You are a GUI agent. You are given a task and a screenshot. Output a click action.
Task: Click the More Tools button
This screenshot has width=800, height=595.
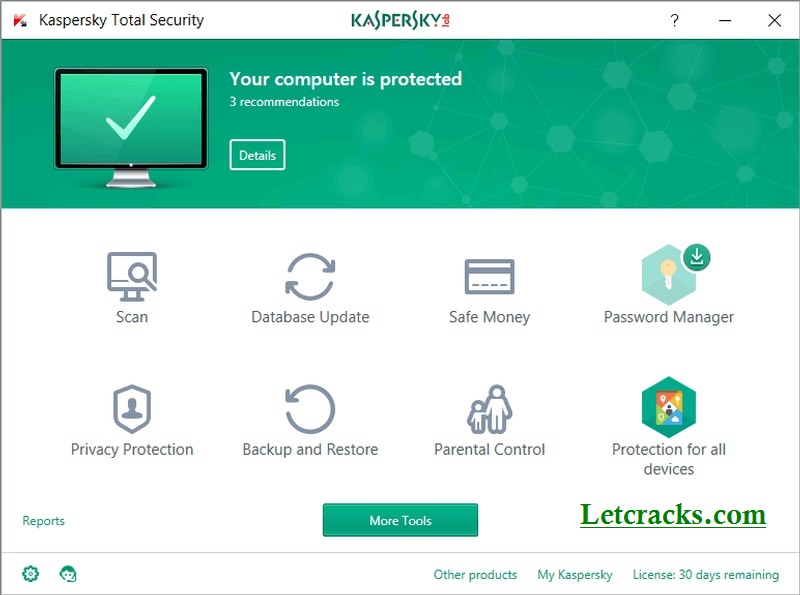(401, 520)
